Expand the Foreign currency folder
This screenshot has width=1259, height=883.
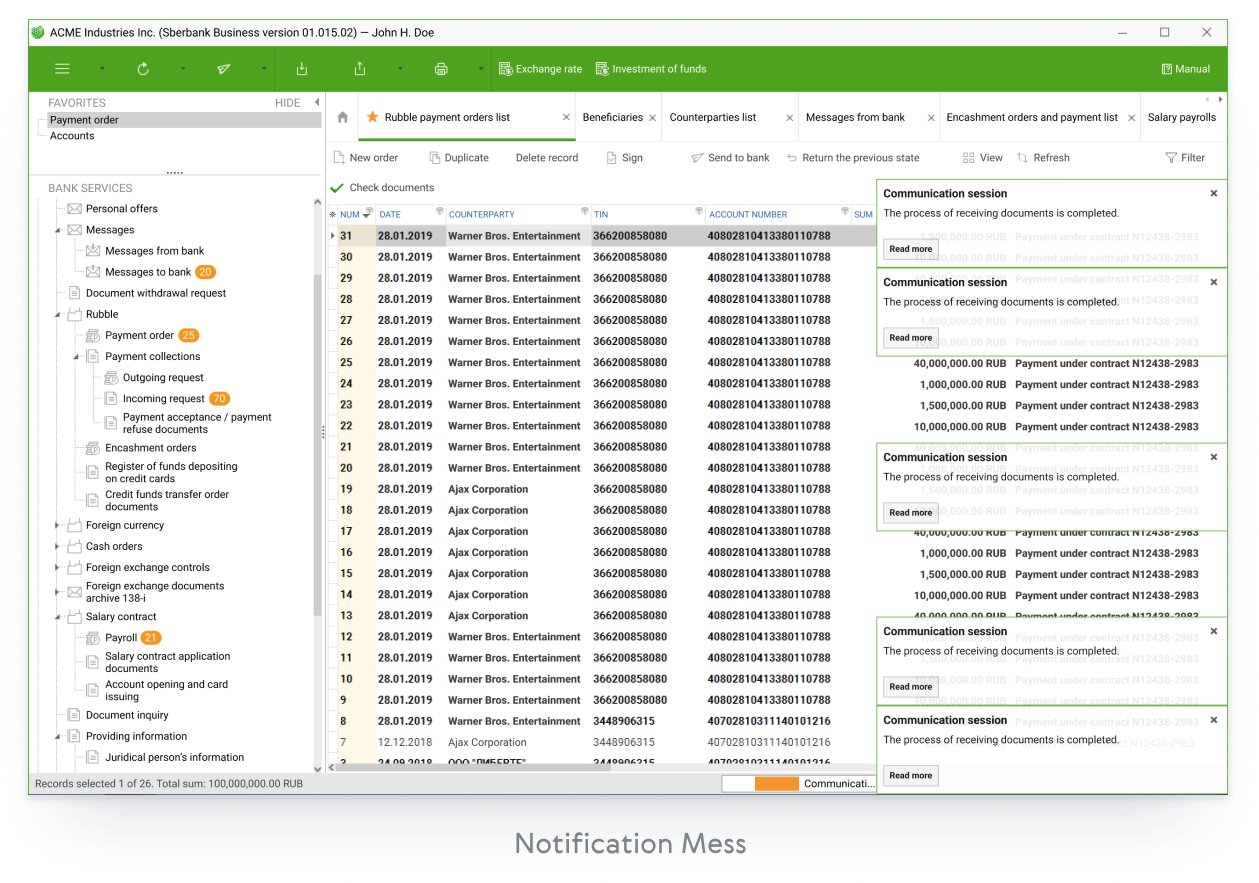point(58,526)
